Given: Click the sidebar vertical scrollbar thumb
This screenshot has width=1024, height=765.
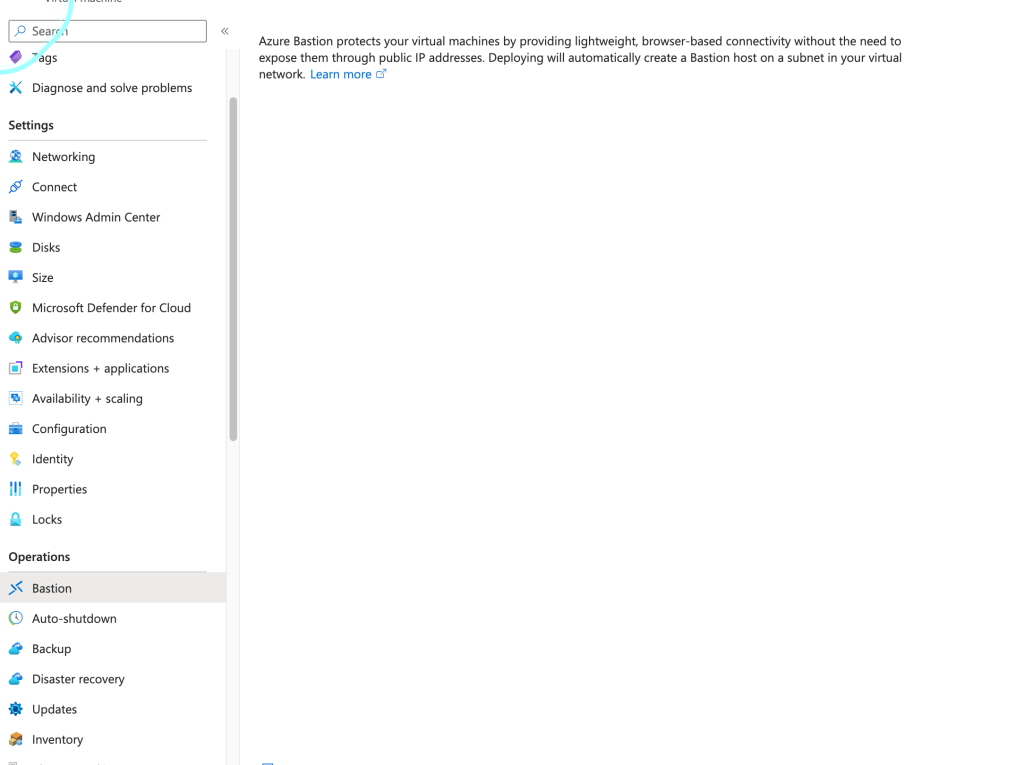Looking at the screenshot, I should tap(233, 269).
